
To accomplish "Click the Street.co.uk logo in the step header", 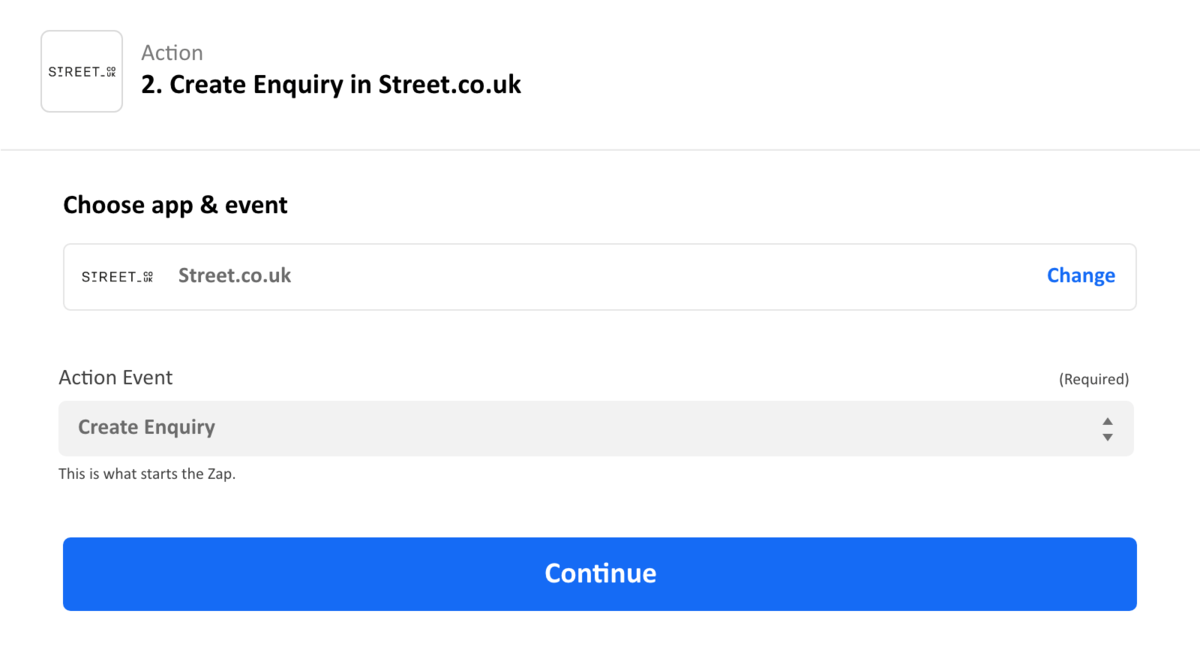I will [81, 70].
